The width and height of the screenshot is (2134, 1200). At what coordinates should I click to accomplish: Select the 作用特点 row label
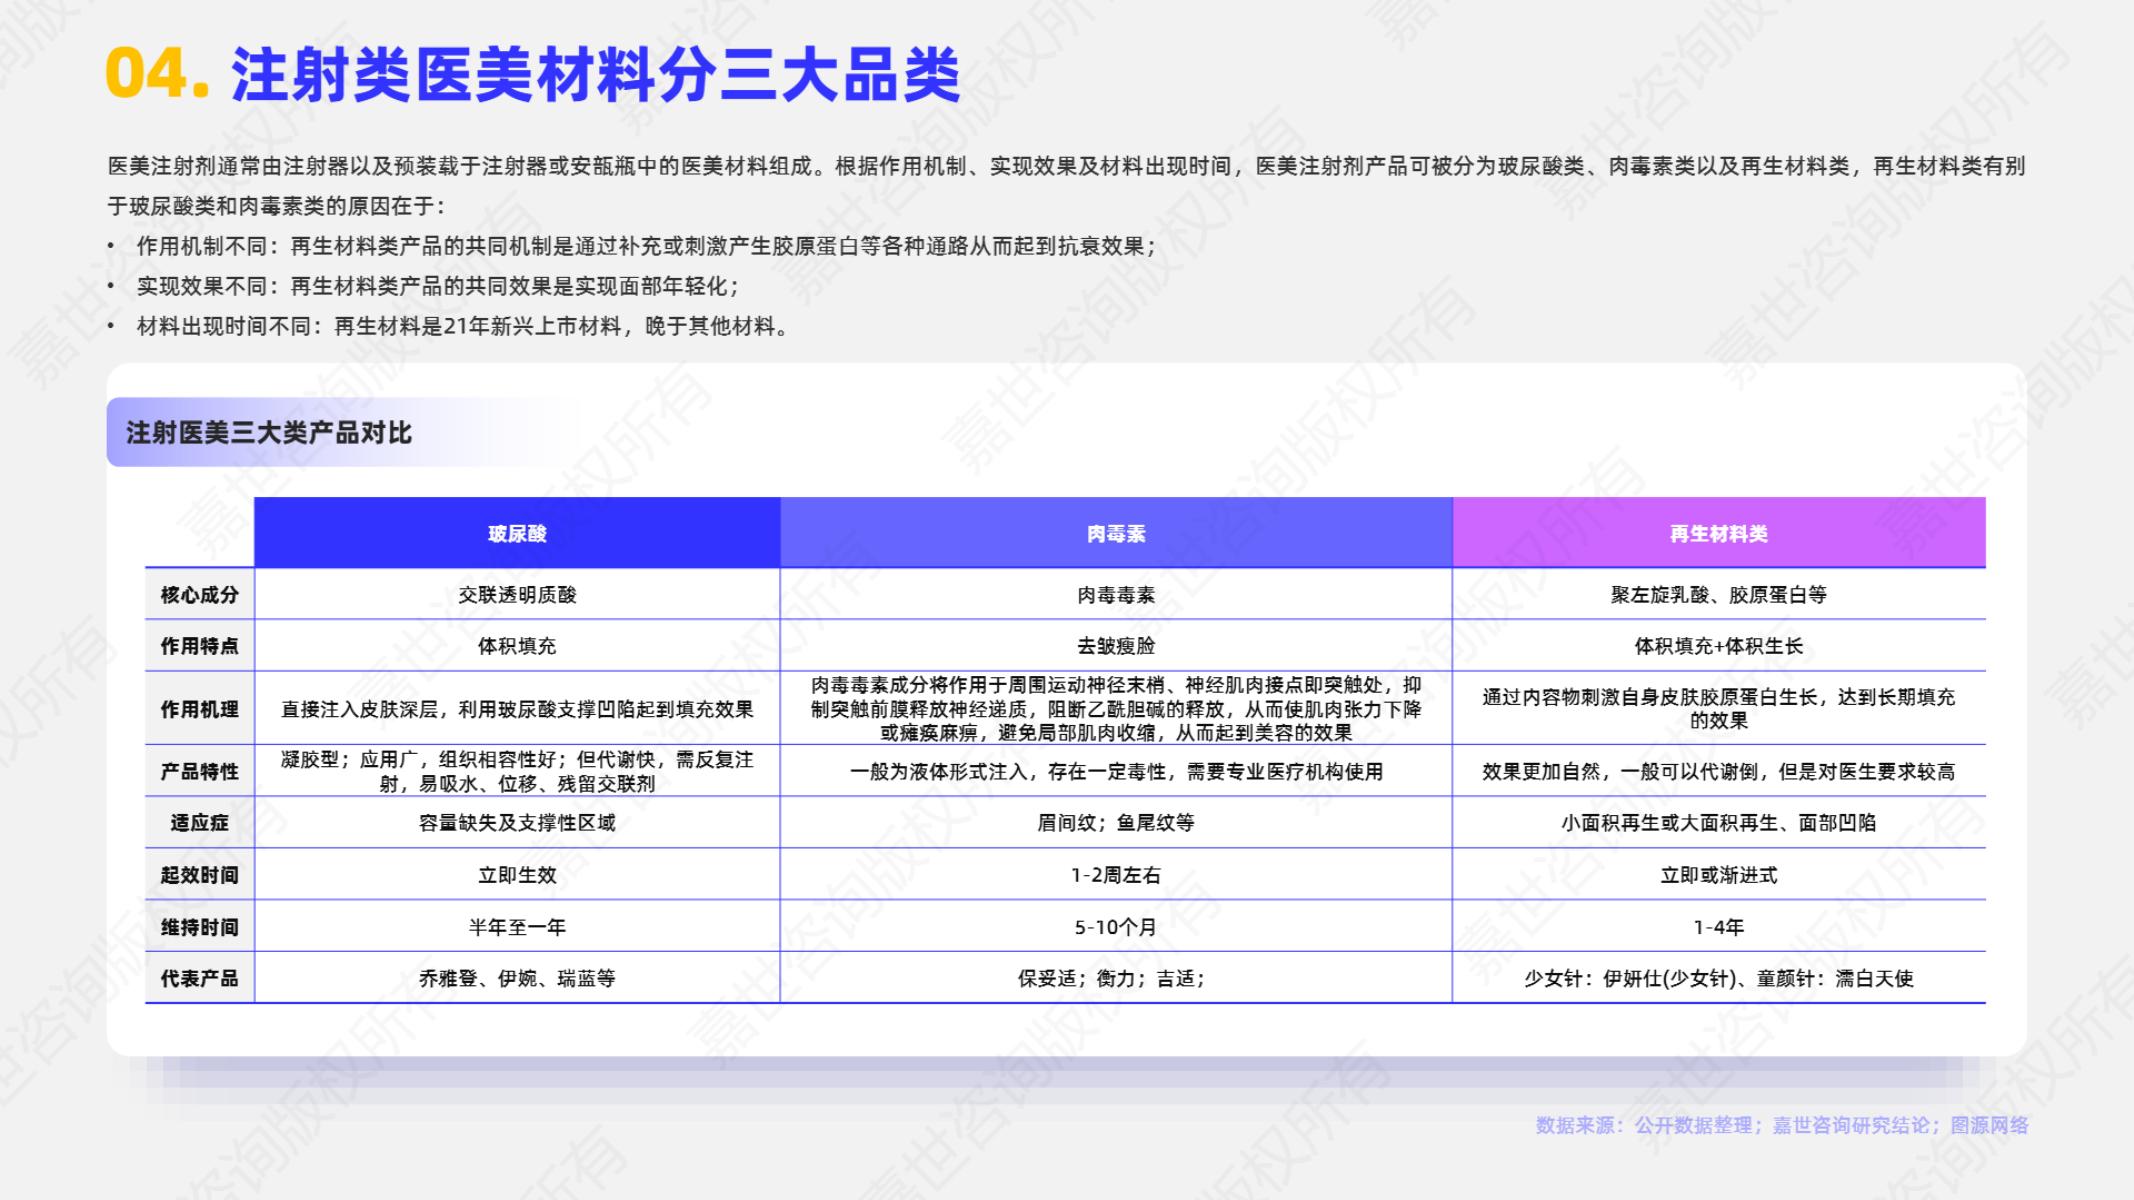[200, 646]
